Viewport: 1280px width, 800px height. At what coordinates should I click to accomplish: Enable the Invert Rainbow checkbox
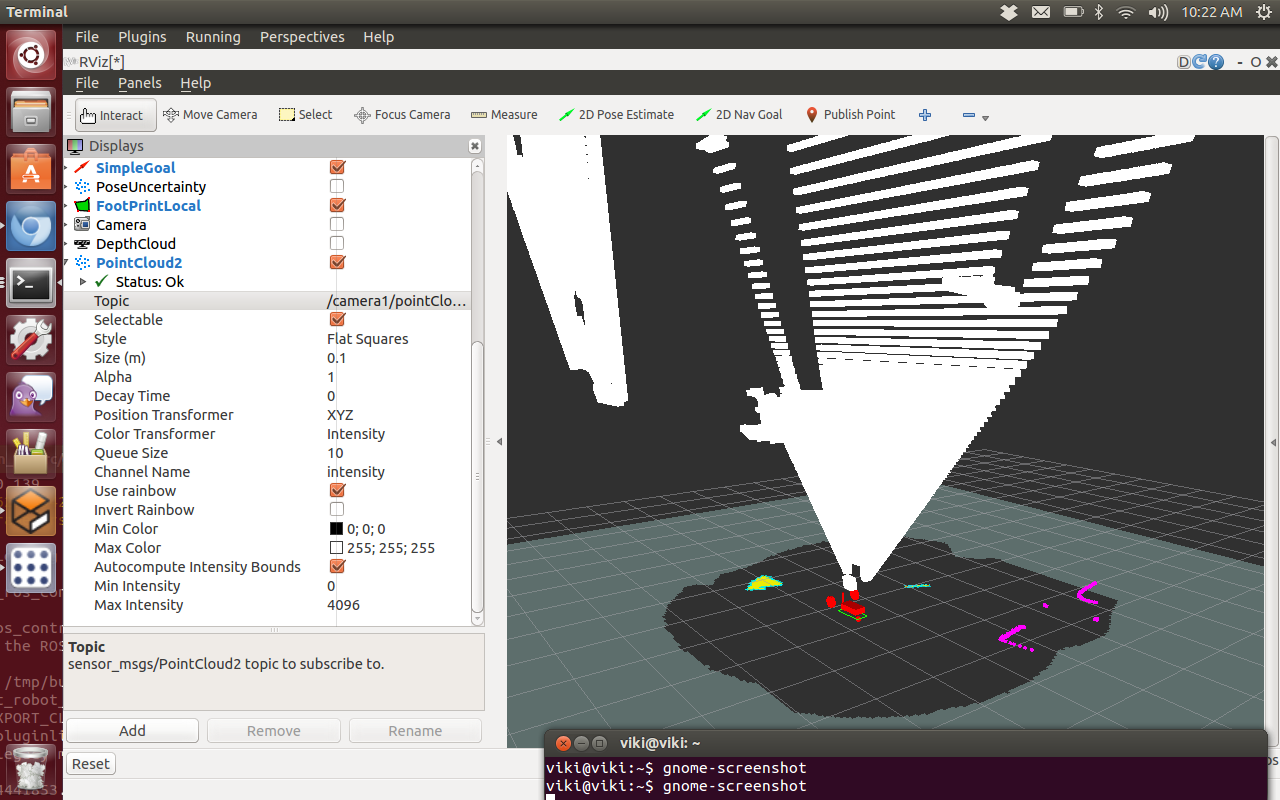(337, 510)
